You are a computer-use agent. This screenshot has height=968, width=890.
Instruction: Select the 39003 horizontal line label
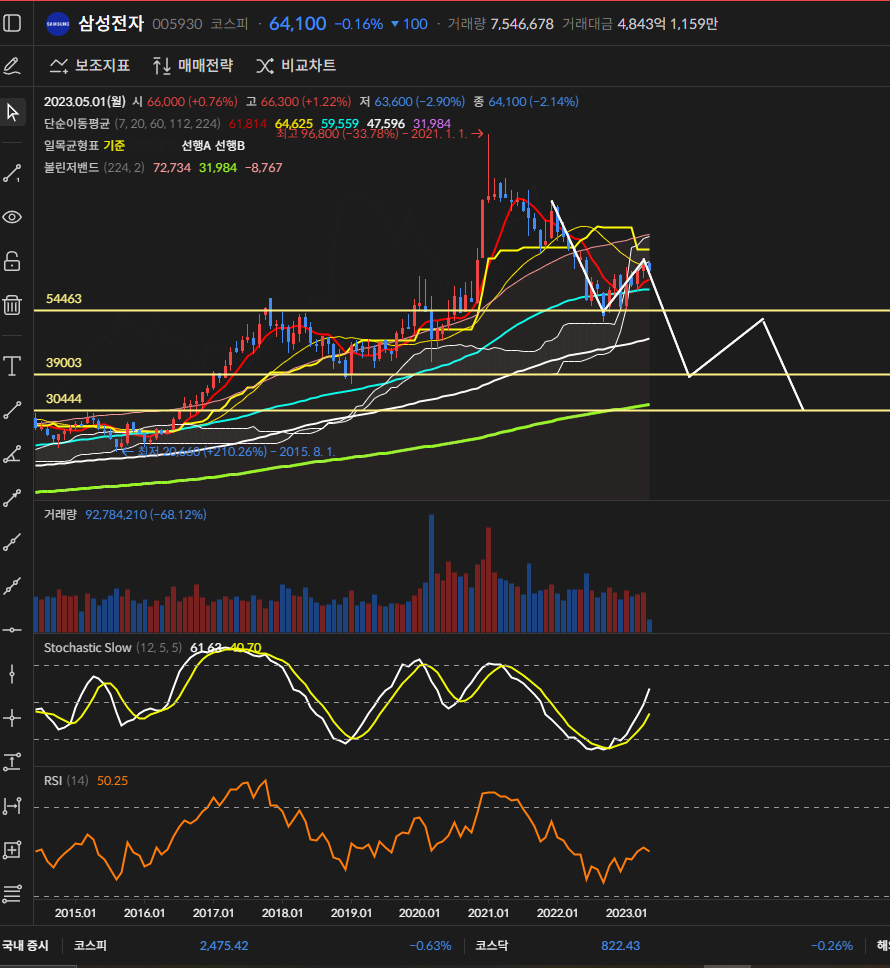pos(64,362)
